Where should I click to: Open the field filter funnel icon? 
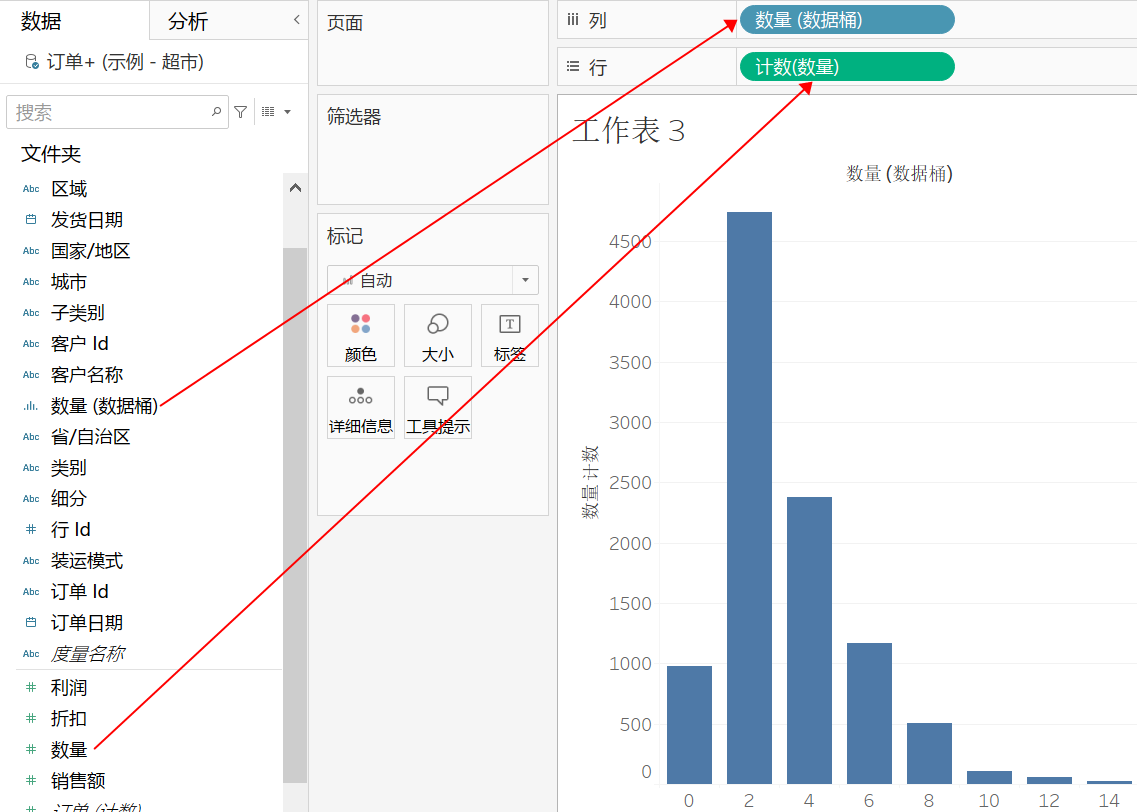(x=241, y=112)
